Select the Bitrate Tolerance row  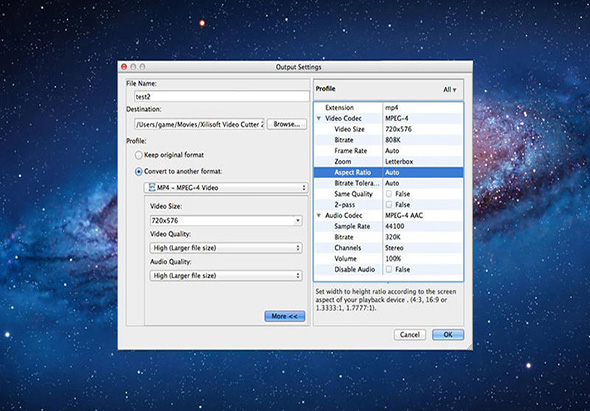coord(388,183)
